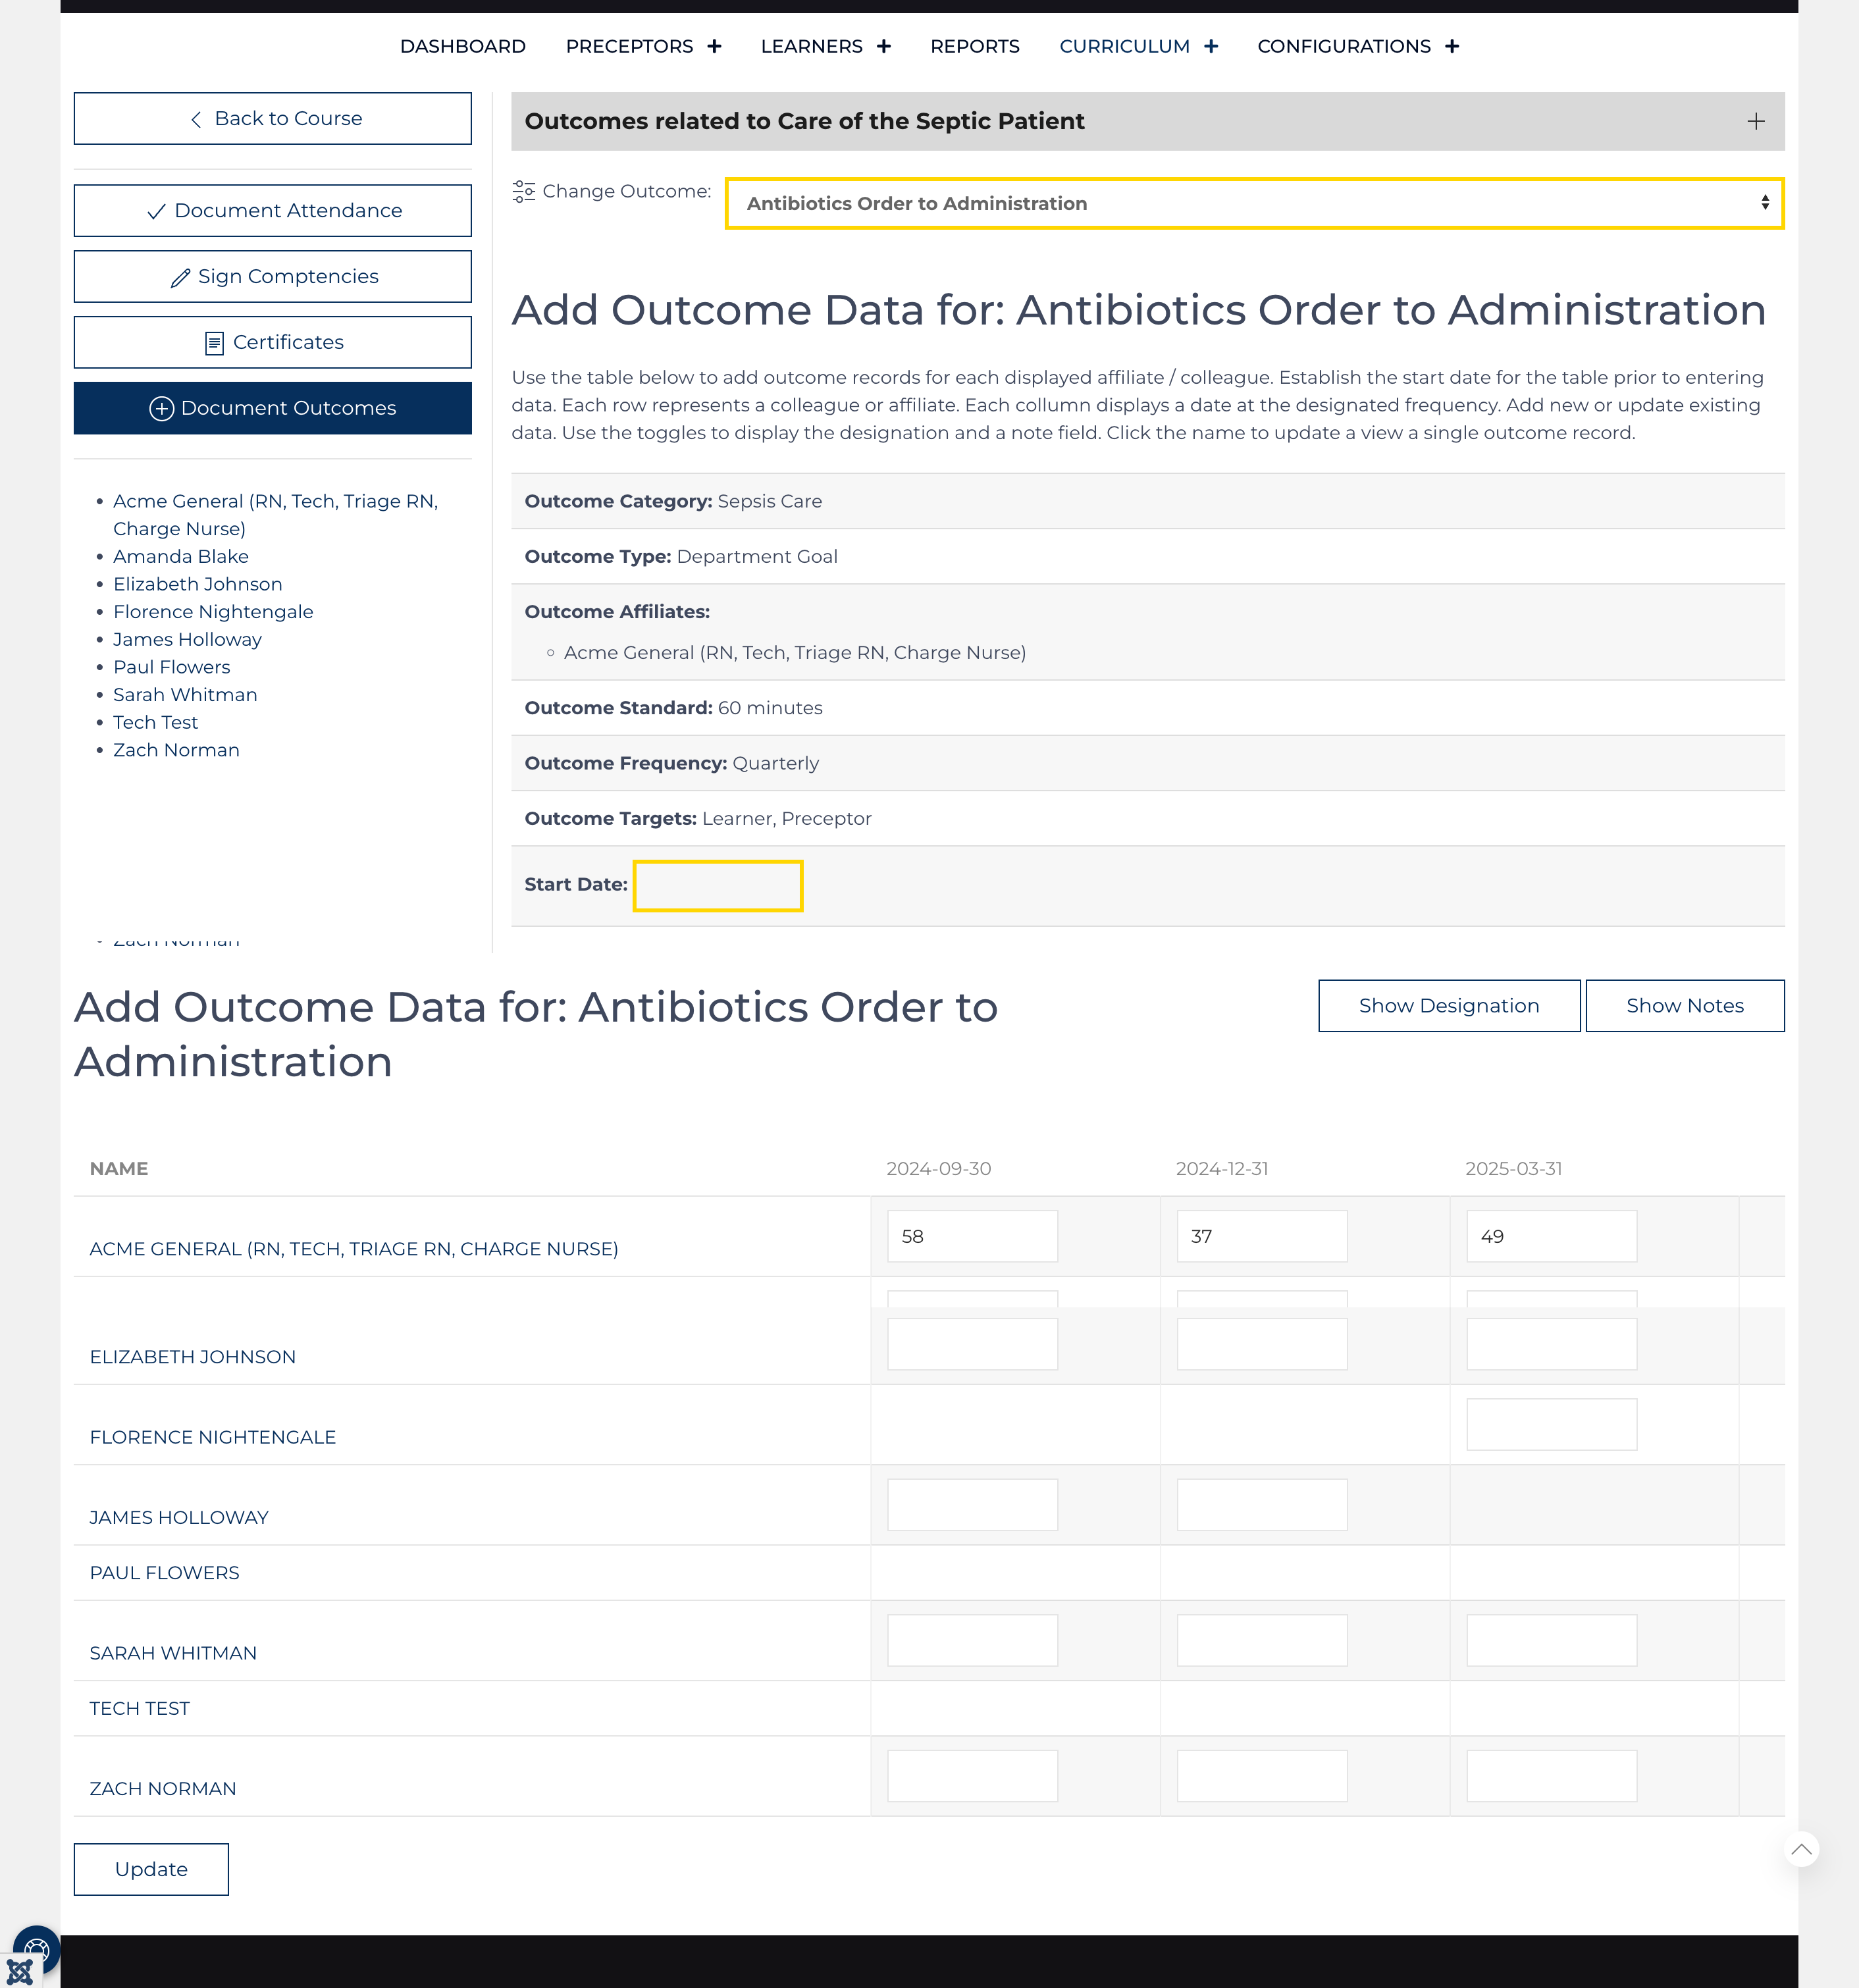Open the Dashboard menu item

tap(462, 46)
